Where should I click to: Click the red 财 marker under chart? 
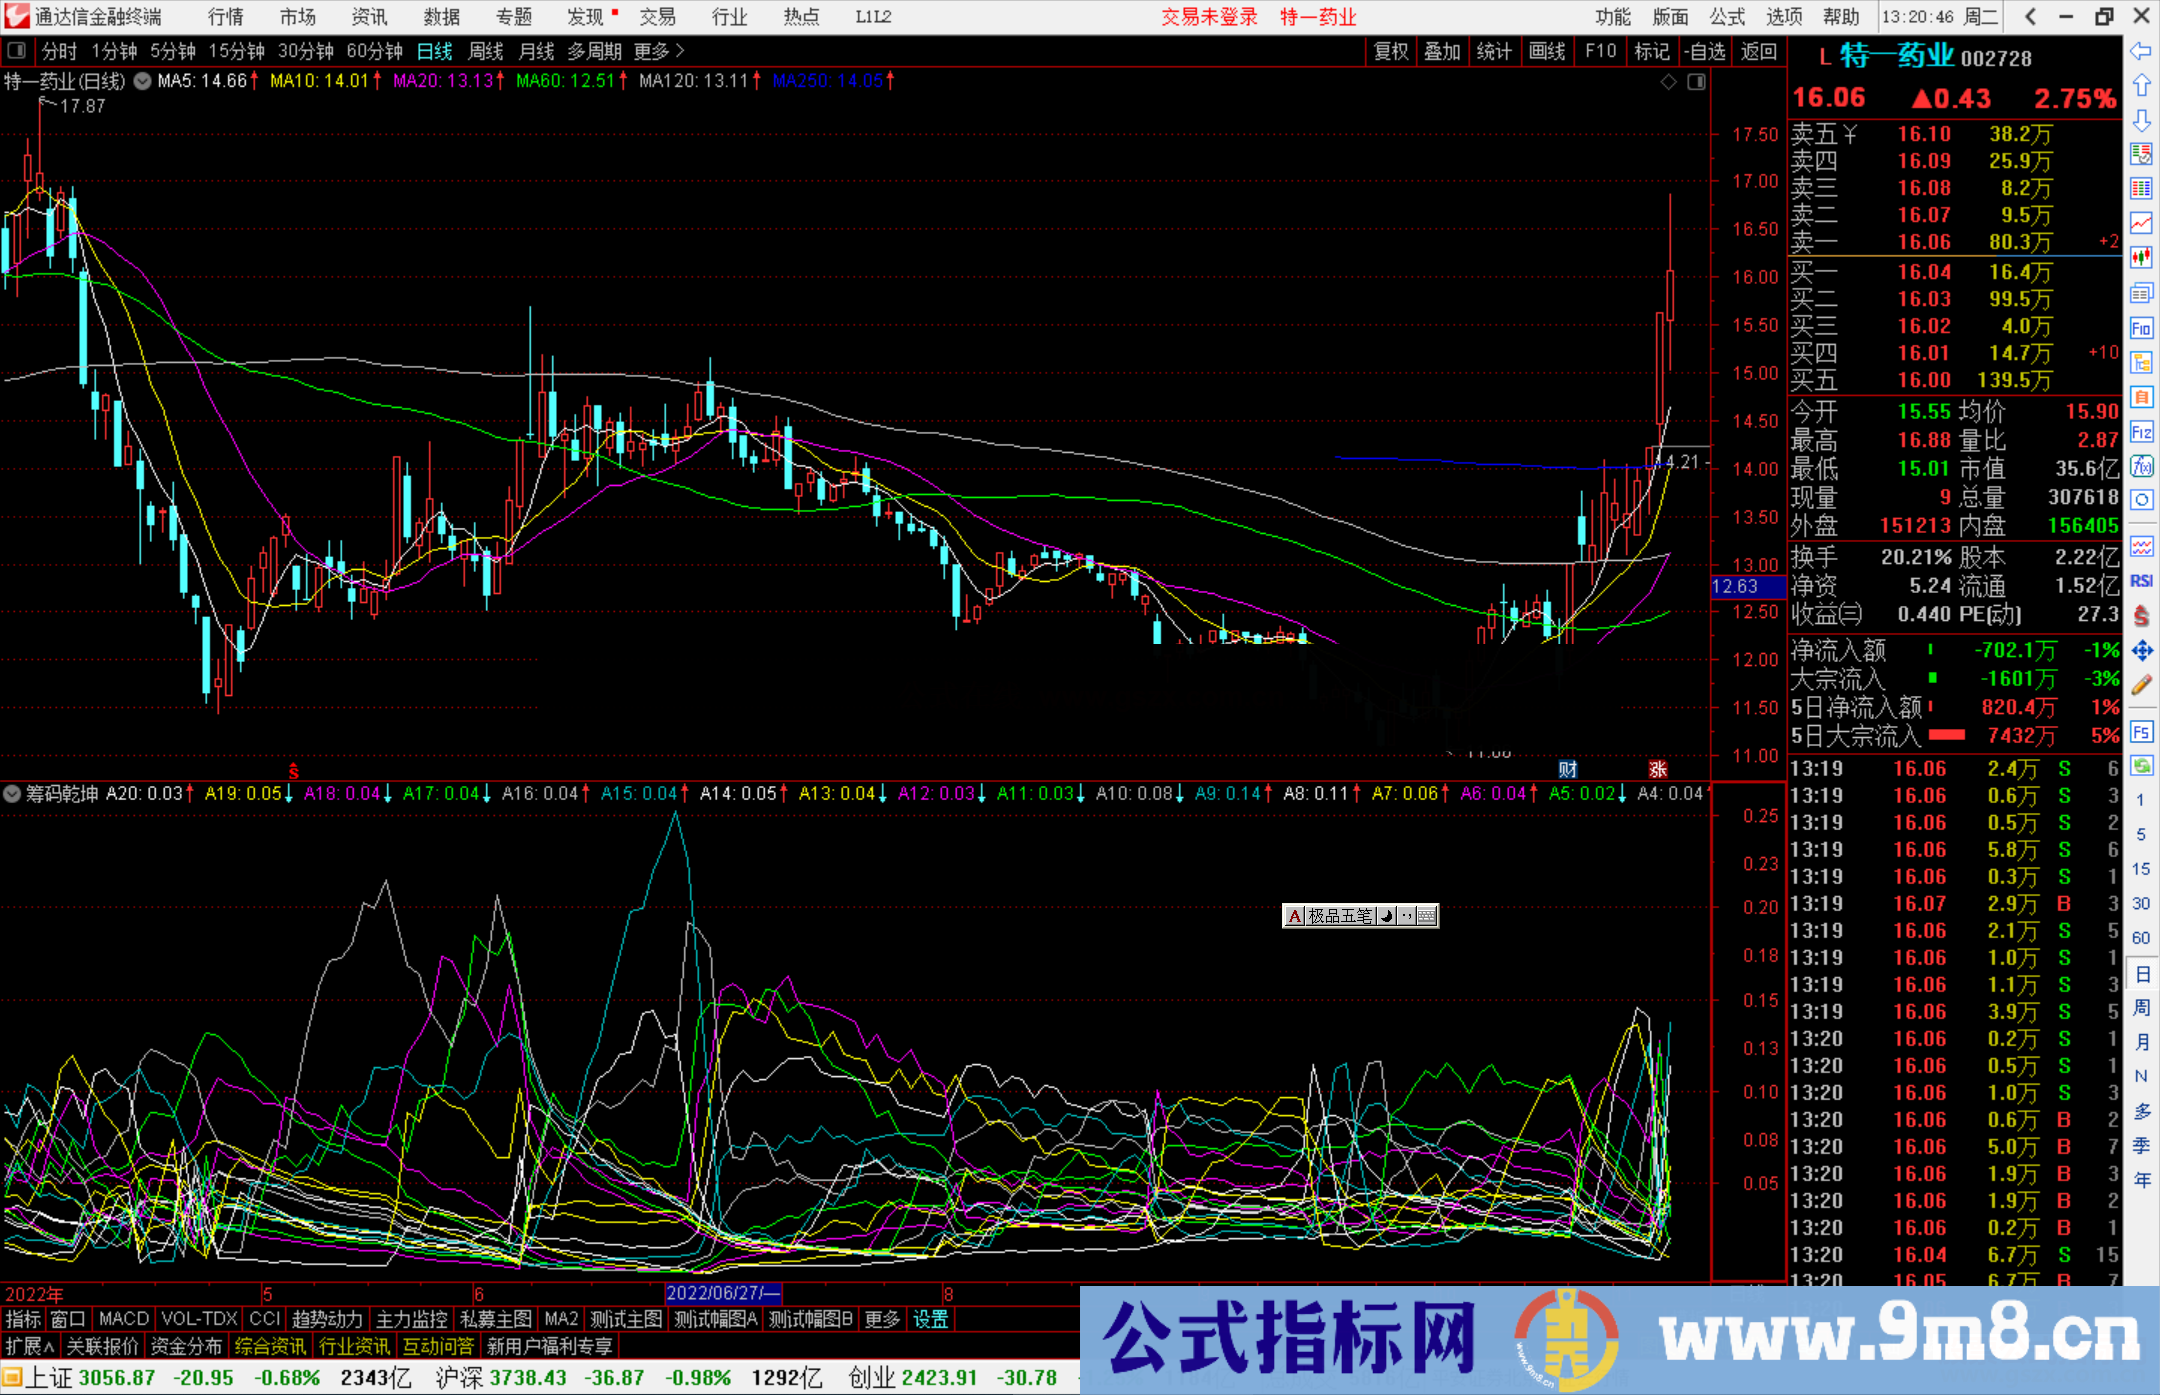1567,769
